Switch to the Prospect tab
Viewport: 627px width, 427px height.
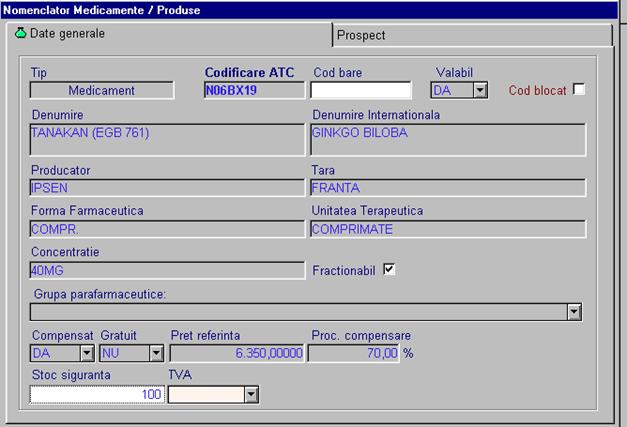(x=472, y=35)
